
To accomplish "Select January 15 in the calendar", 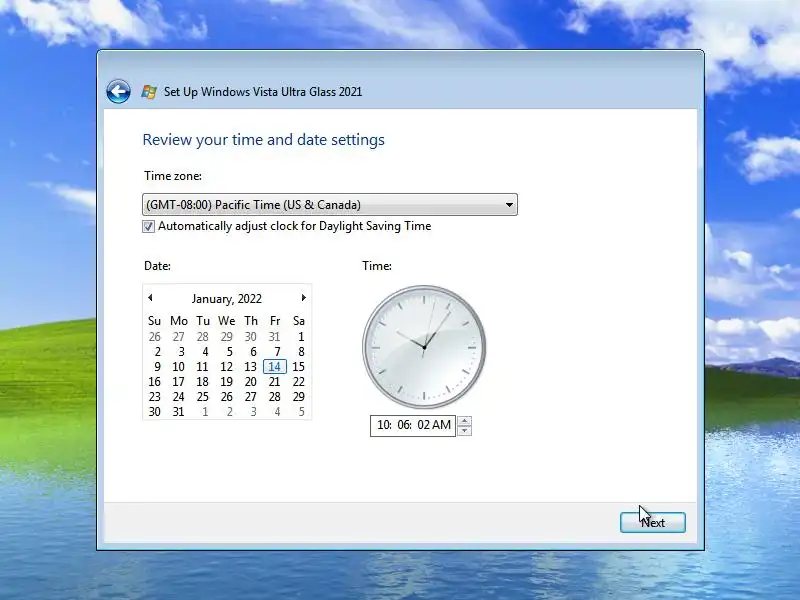I will (x=298, y=366).
